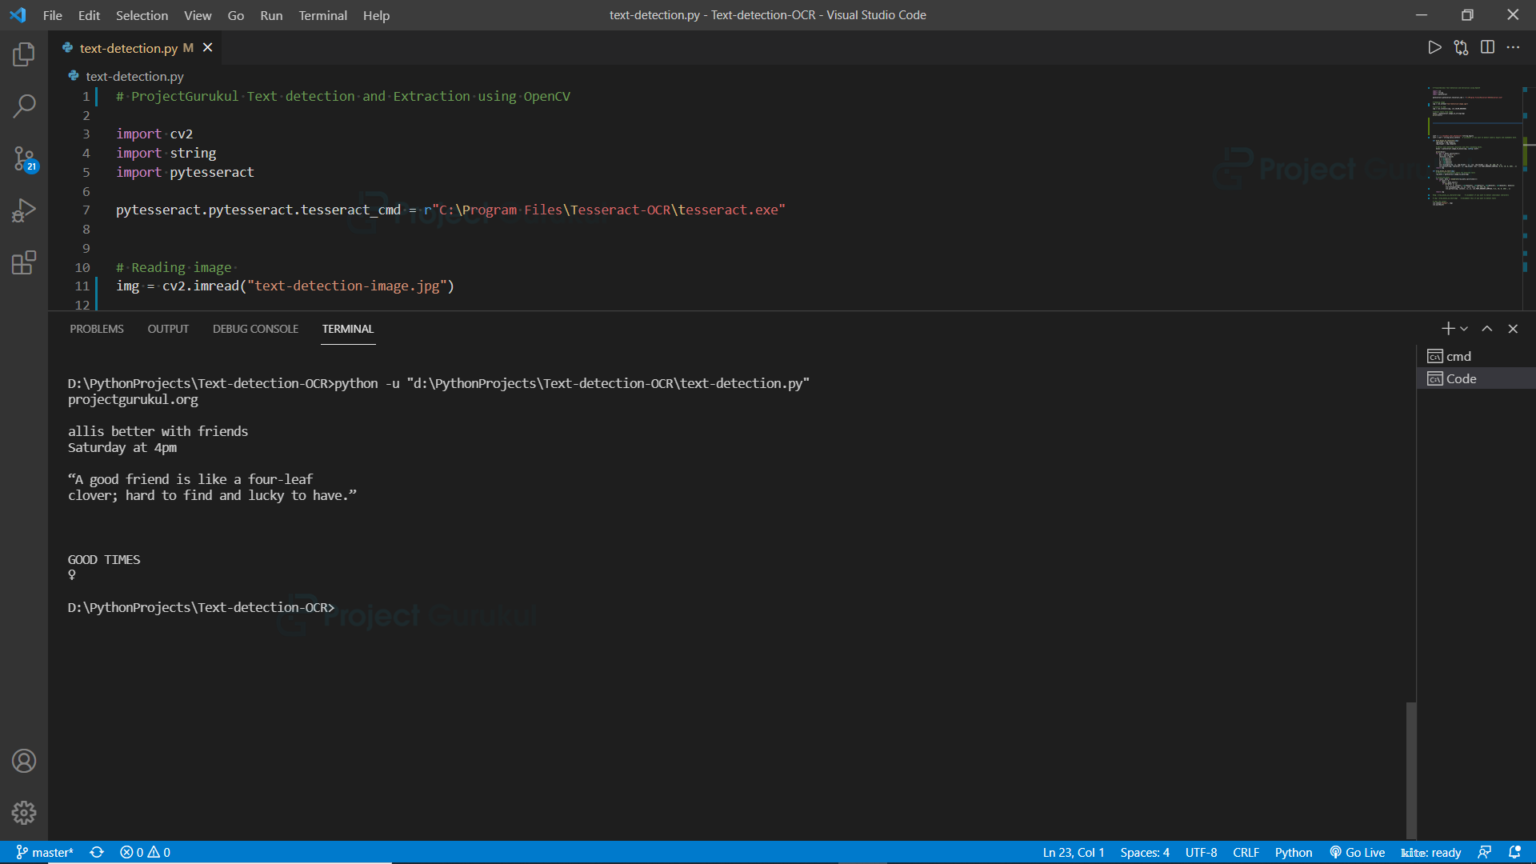Click the sync changes icon in status bar
This screenshot has height=864, width=1536.
[96, 852]
